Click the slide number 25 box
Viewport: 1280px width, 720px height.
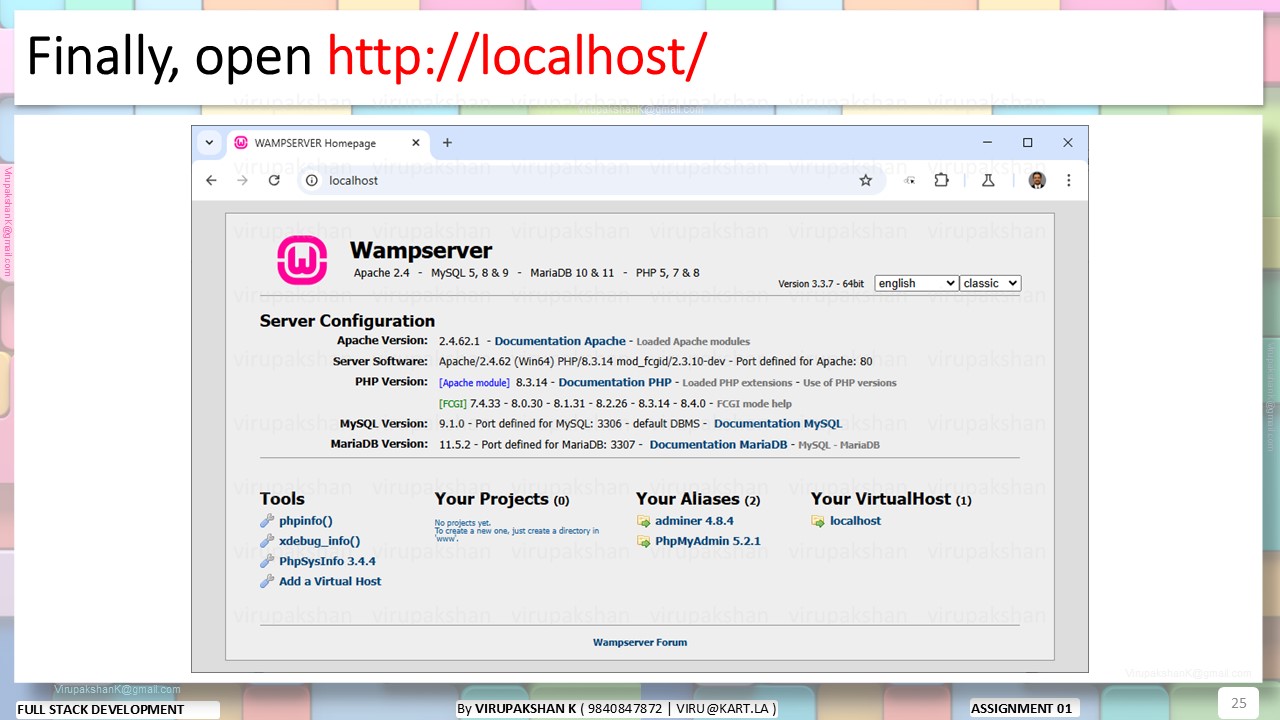click(1238, 702)
